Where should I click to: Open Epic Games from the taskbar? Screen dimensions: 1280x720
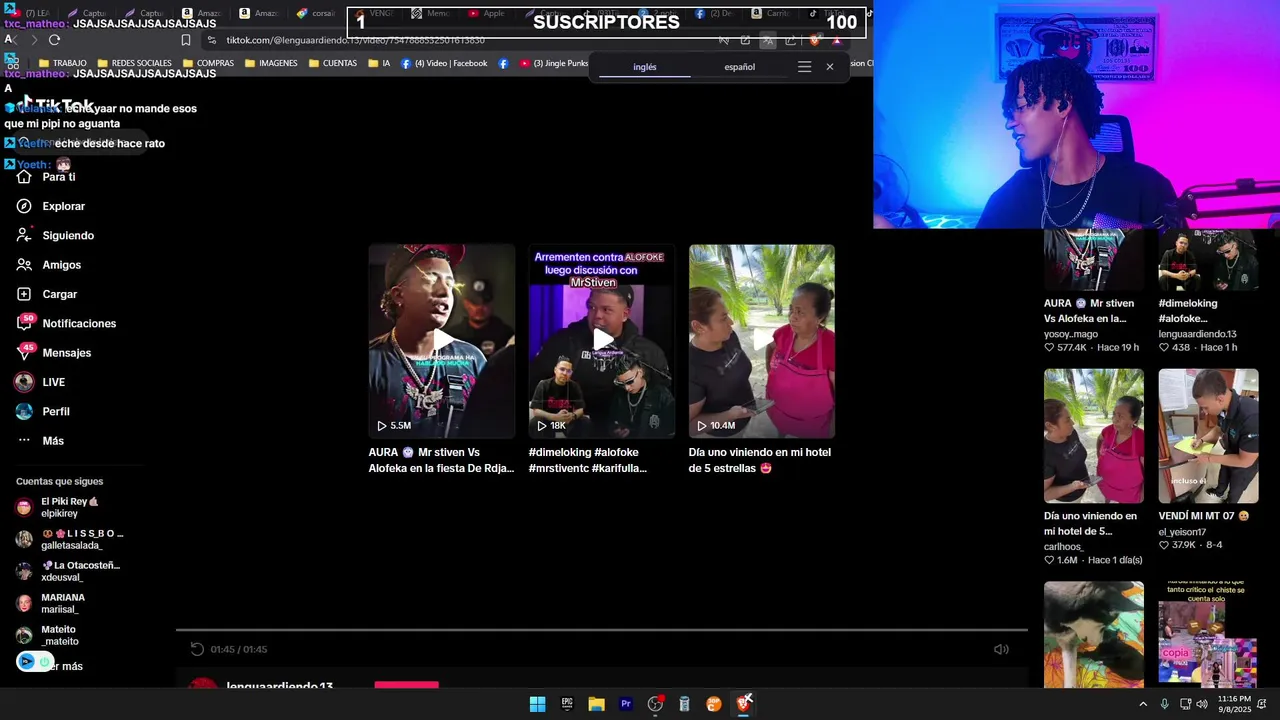(567, 704)
